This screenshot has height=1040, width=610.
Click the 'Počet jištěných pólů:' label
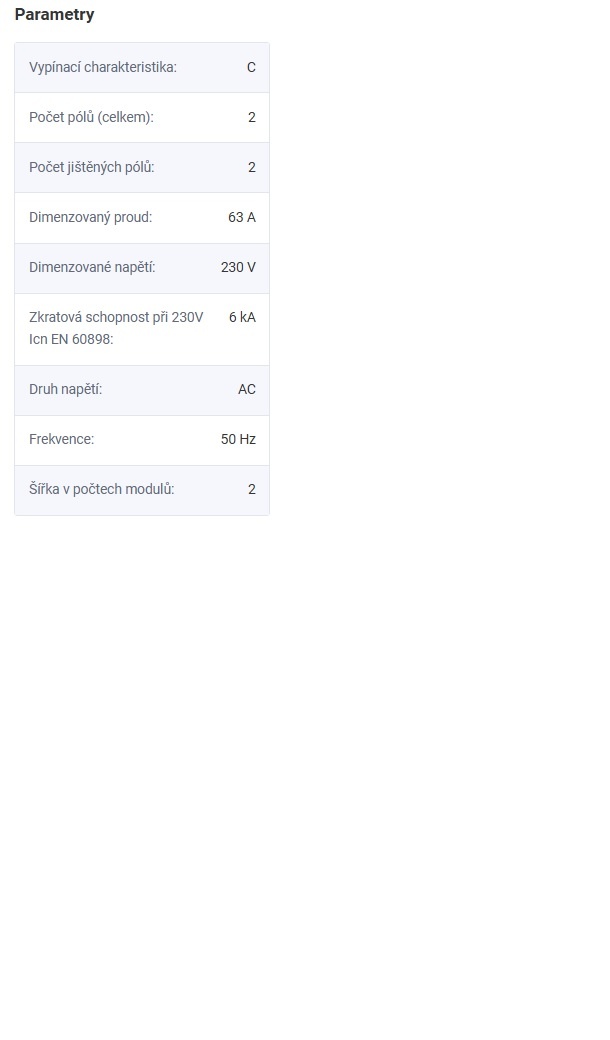92,167
